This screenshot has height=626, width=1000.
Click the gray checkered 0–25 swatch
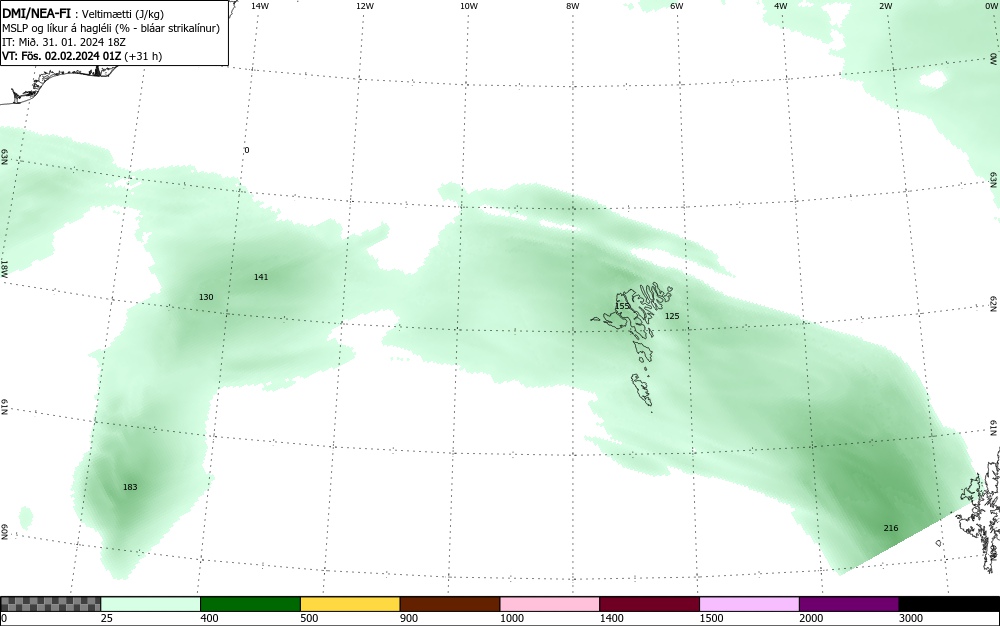pyautogui.click(x=50, y=604)
